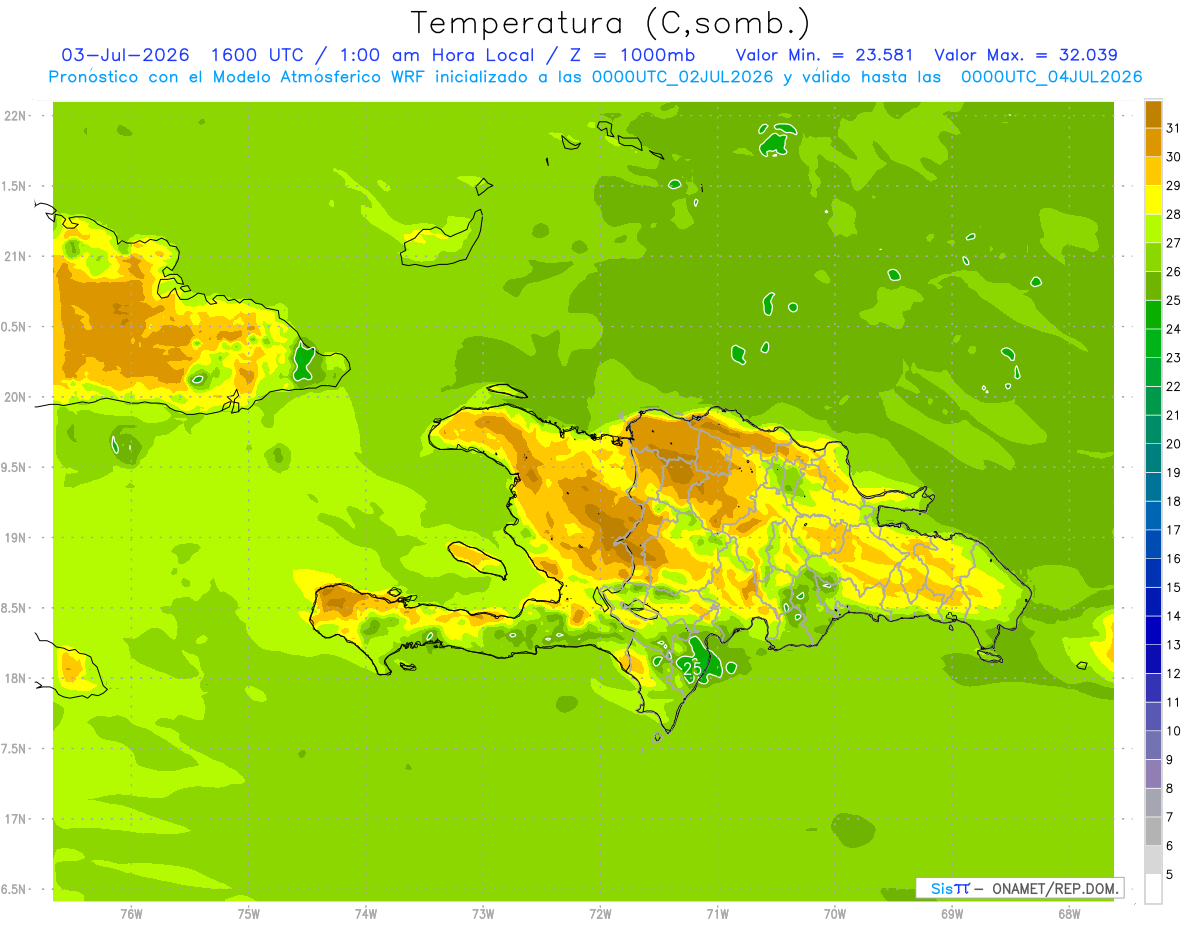Click the '18N' latitude label
Screen dimensions: 1200x927
coord(14,678)
